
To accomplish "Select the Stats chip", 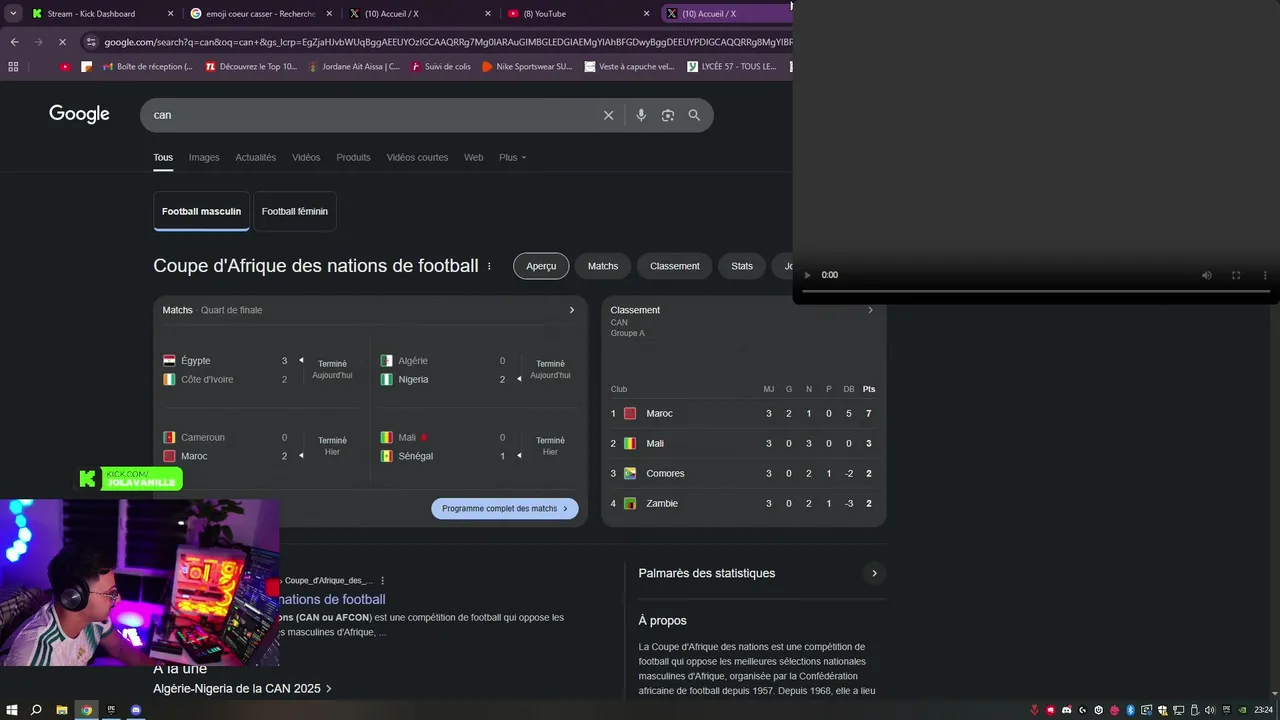I will click(x=742, y=266).
